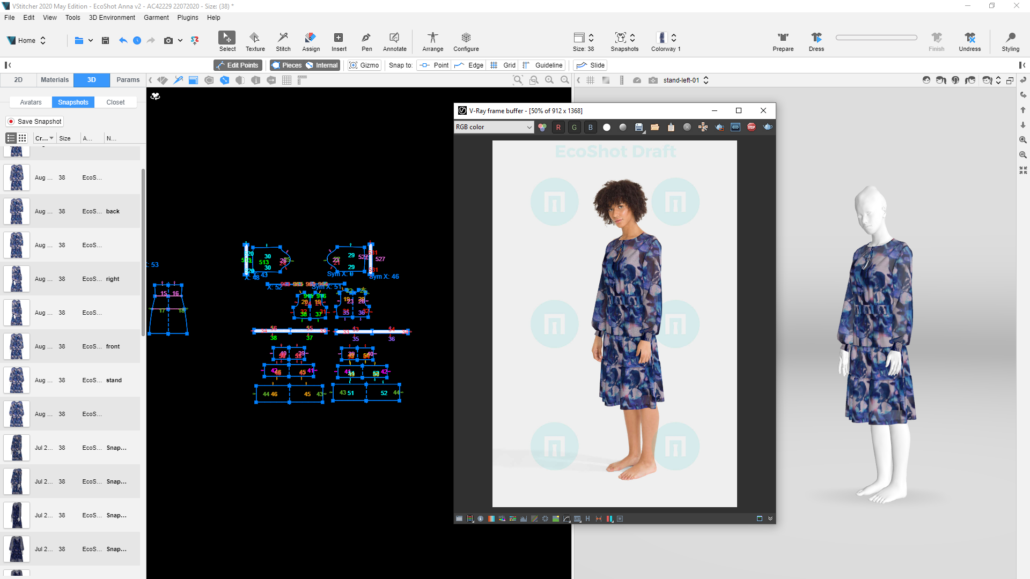
Task: Click the Arrange tool icon
Action: click(432, 40)
